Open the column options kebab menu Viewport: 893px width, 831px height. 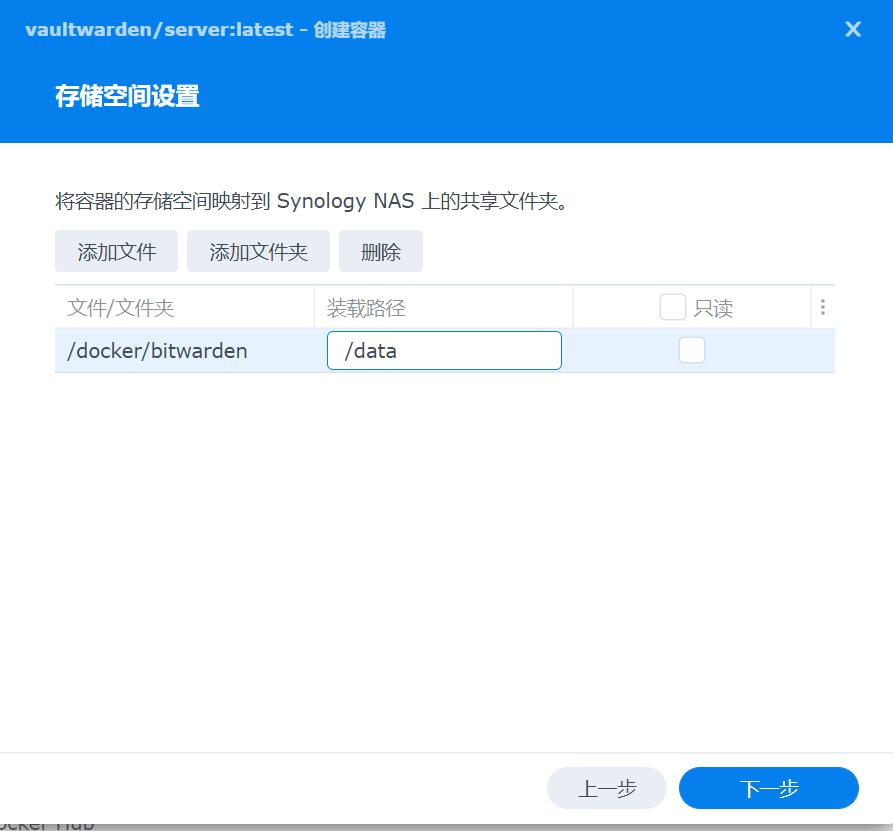pyautogui.click(x=822, y=307)
